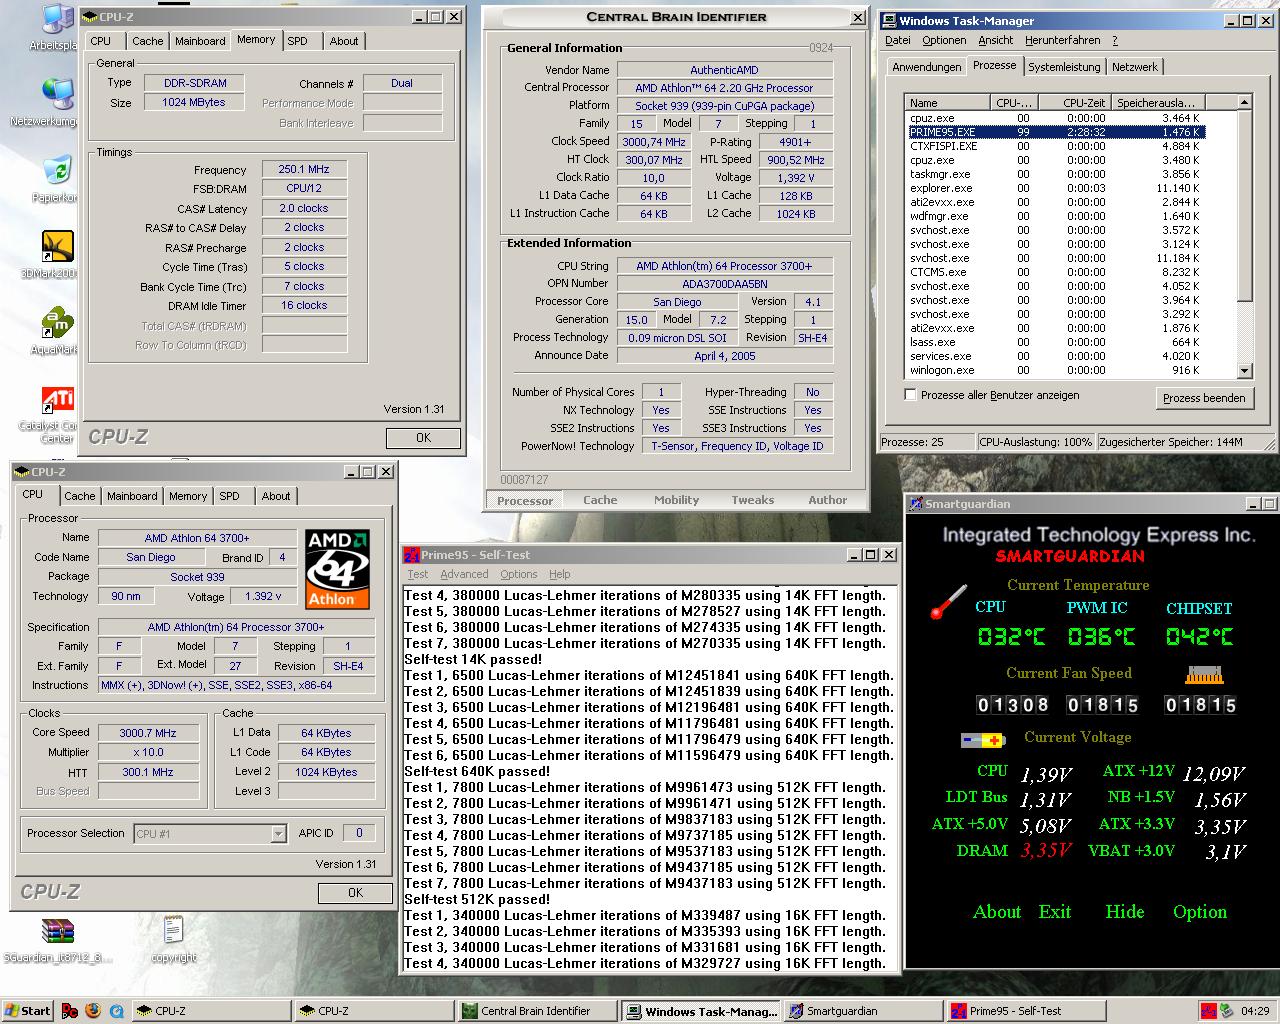1280x1024 pixels.
Task: Click the About link in Smartguardian
Action: [x=997, y=912]
